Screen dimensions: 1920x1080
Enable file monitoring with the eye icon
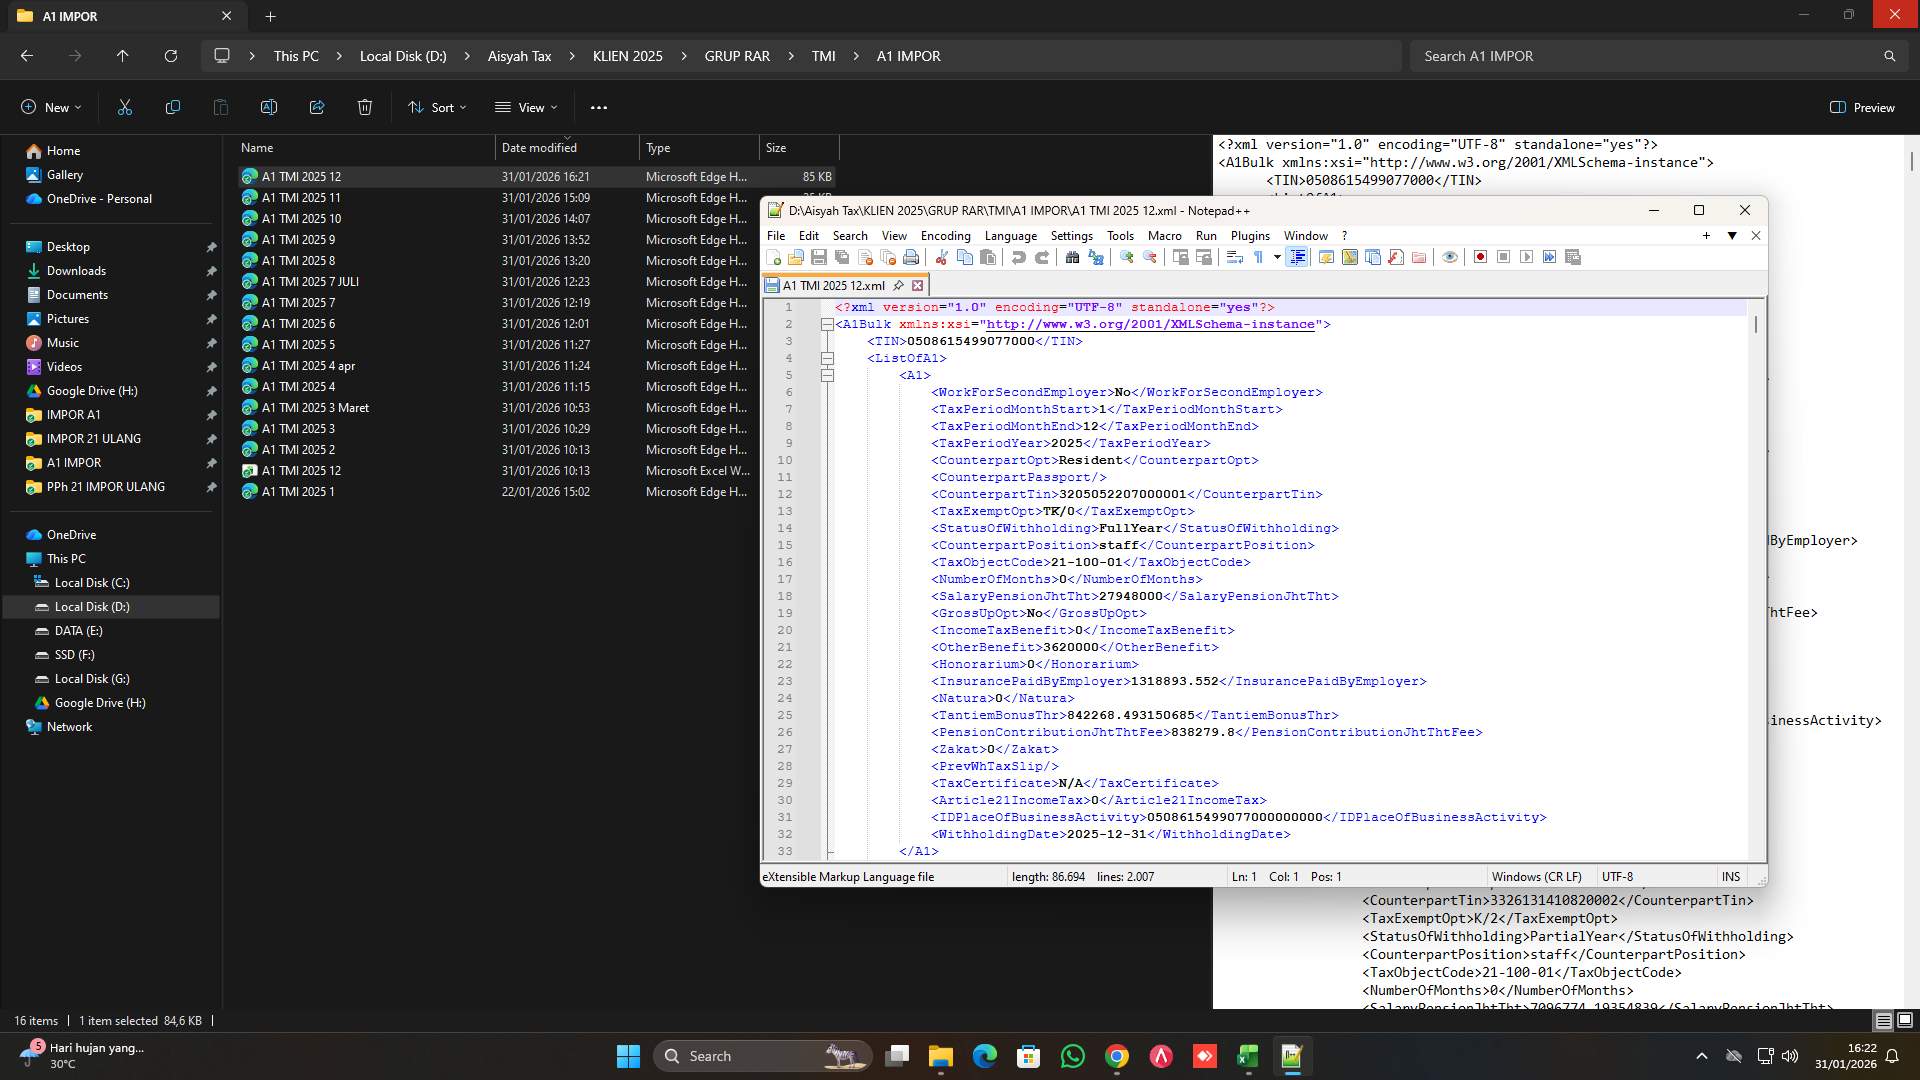[x=1450, y=257]
